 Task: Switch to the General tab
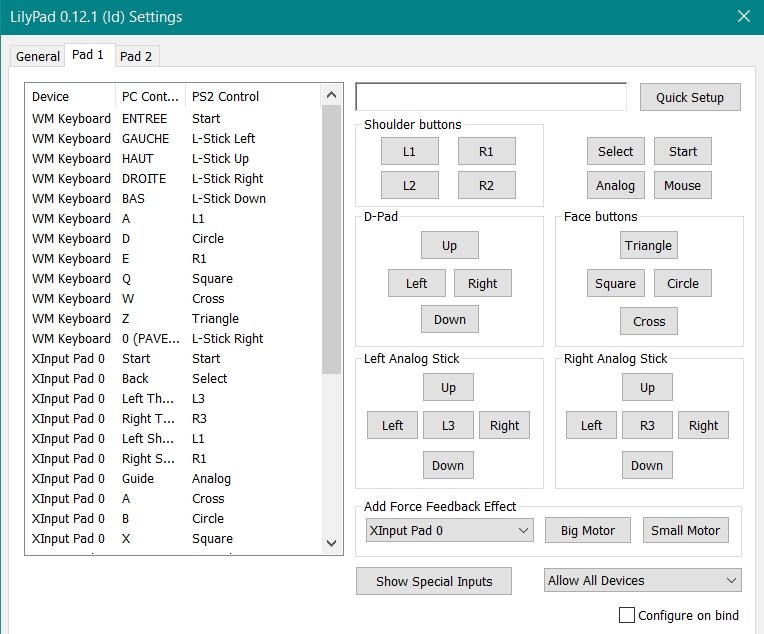click(38, 57)
